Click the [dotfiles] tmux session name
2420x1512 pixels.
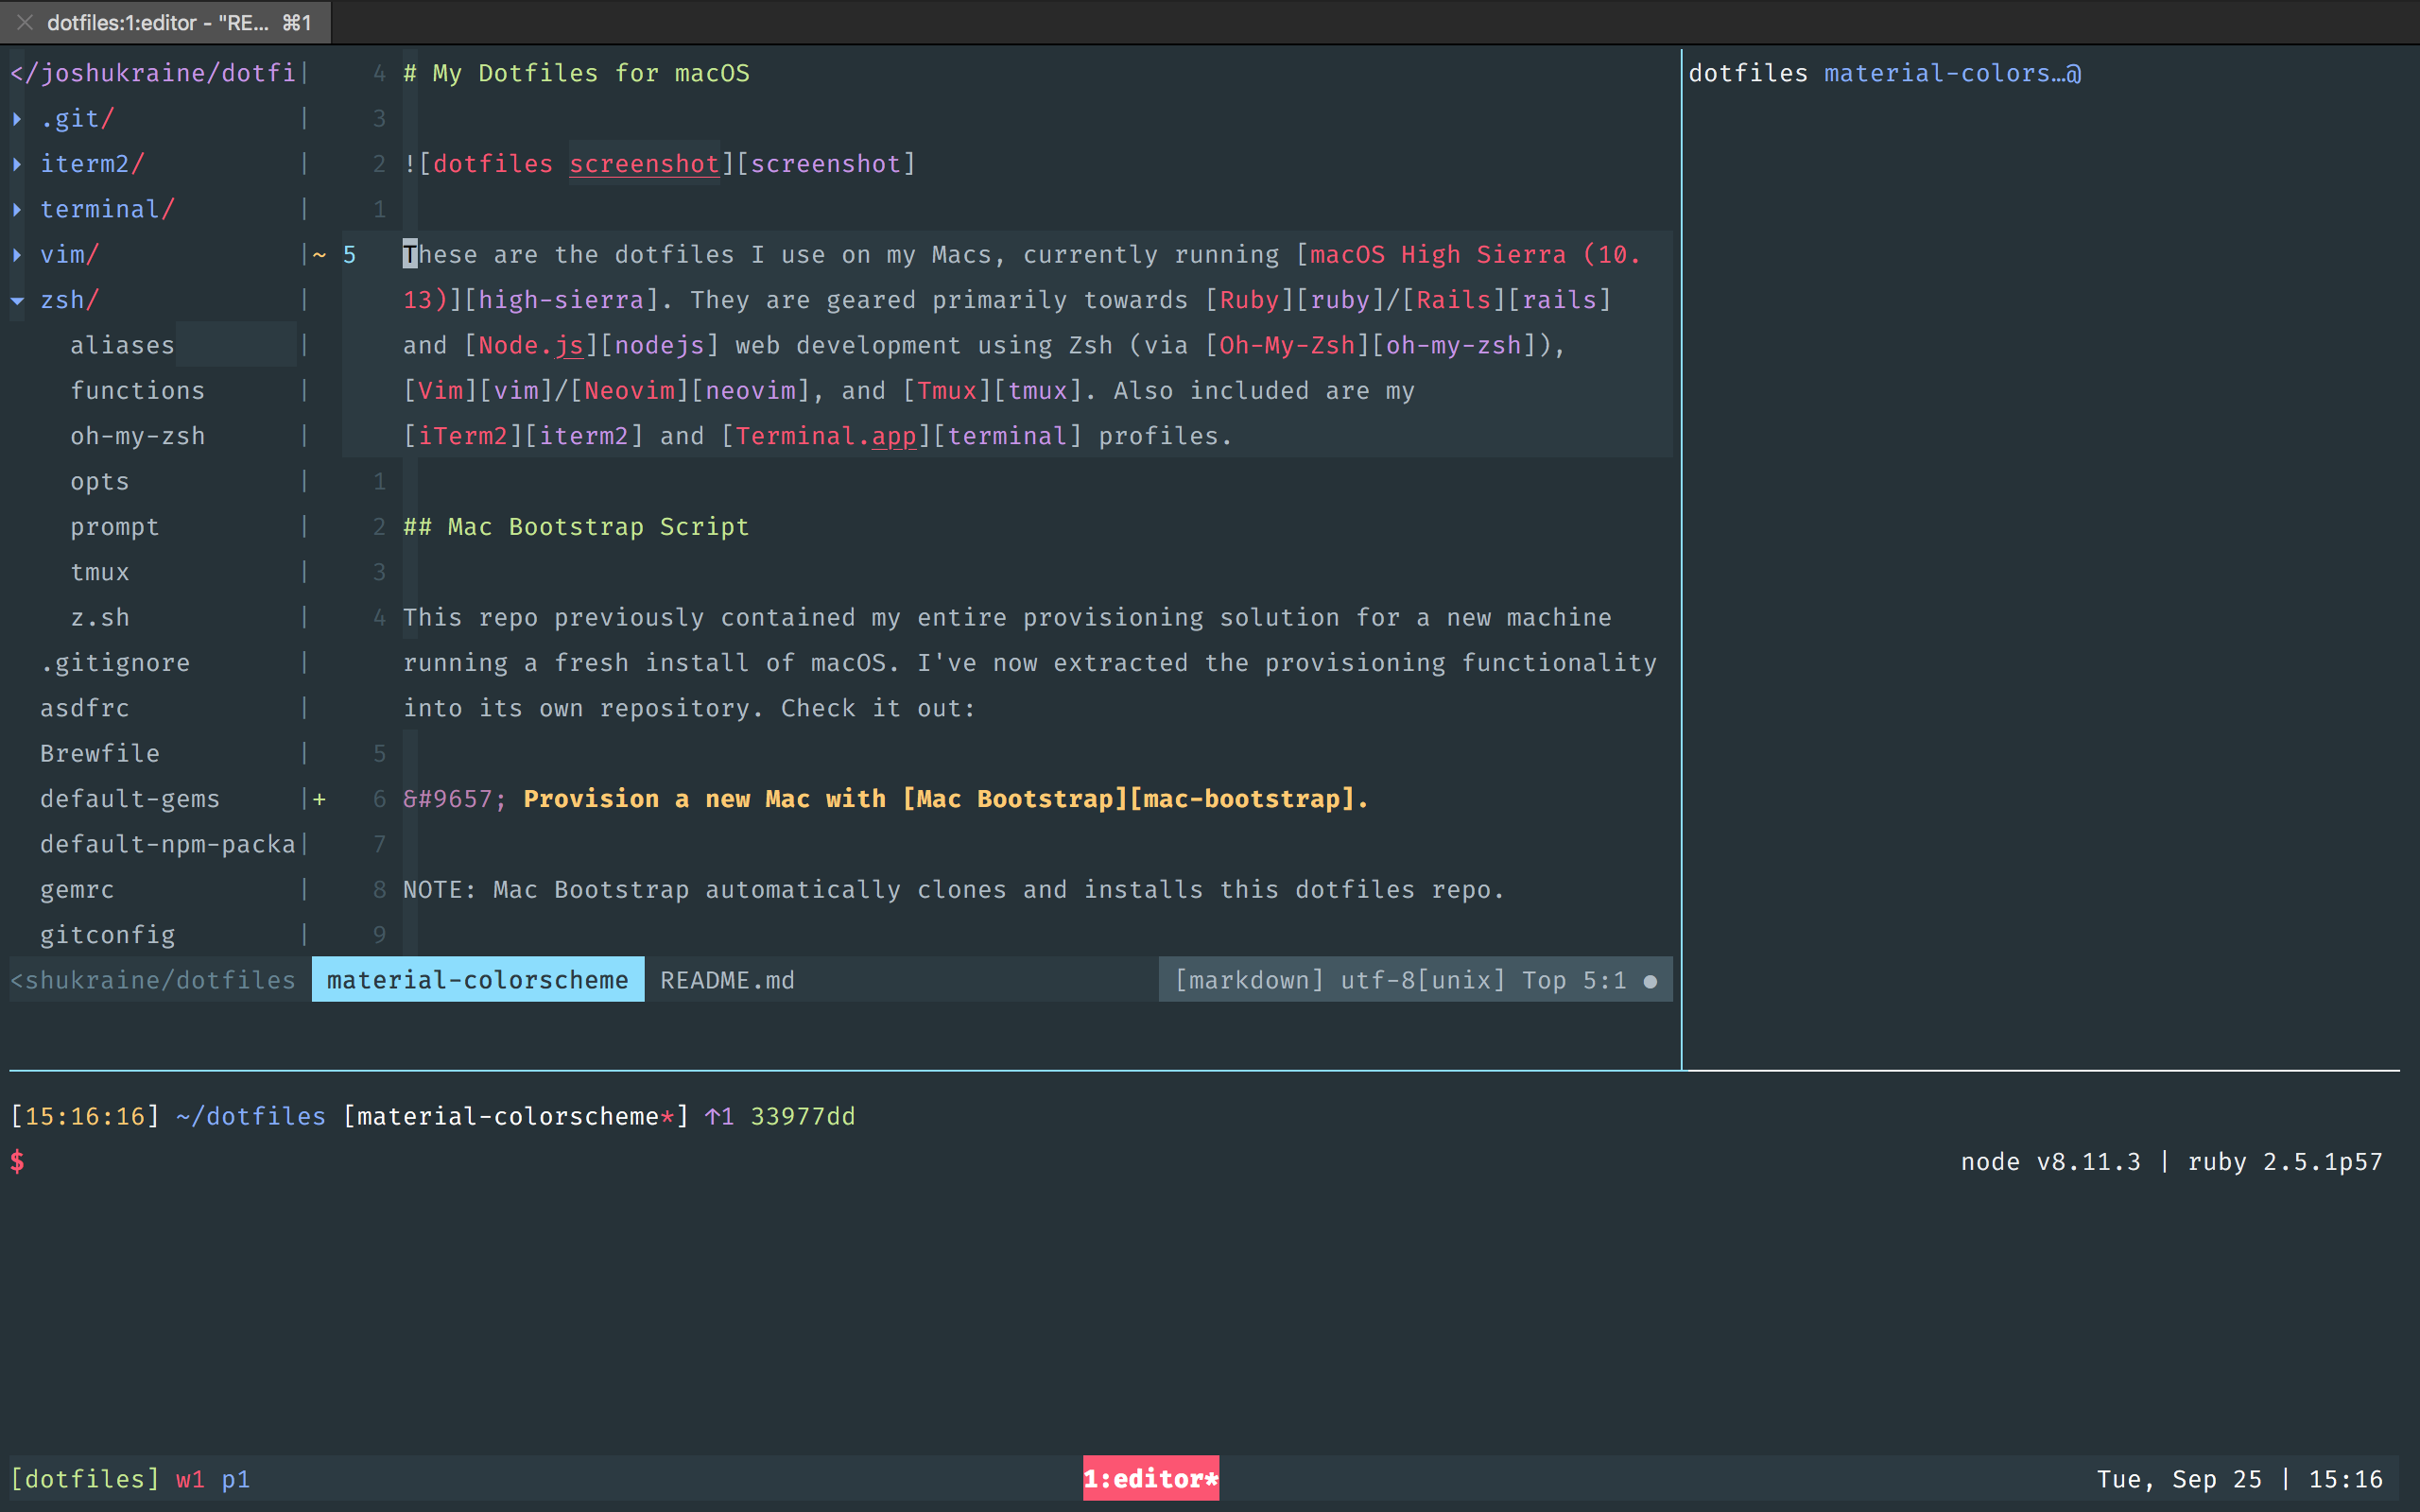coord(84,1478)
